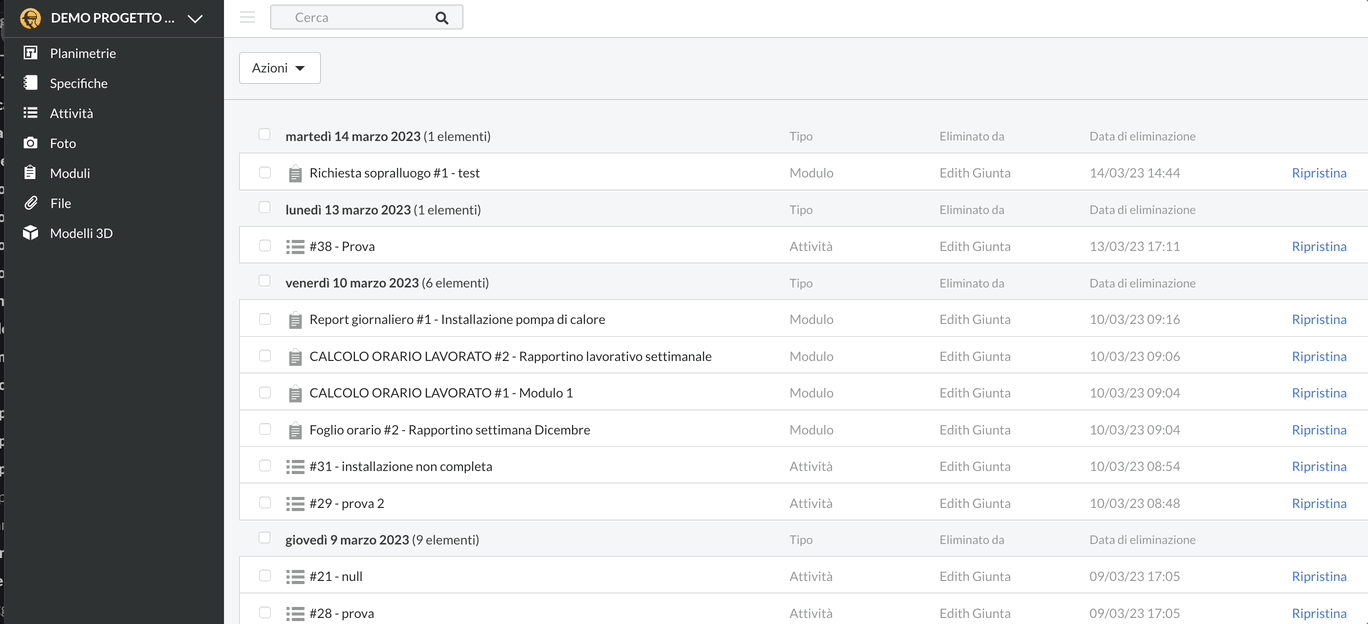Click Ripristina for Report giornaliero #1
Image resolution: width=1368 pixels, height=624 pixels.
(1318, 320)
